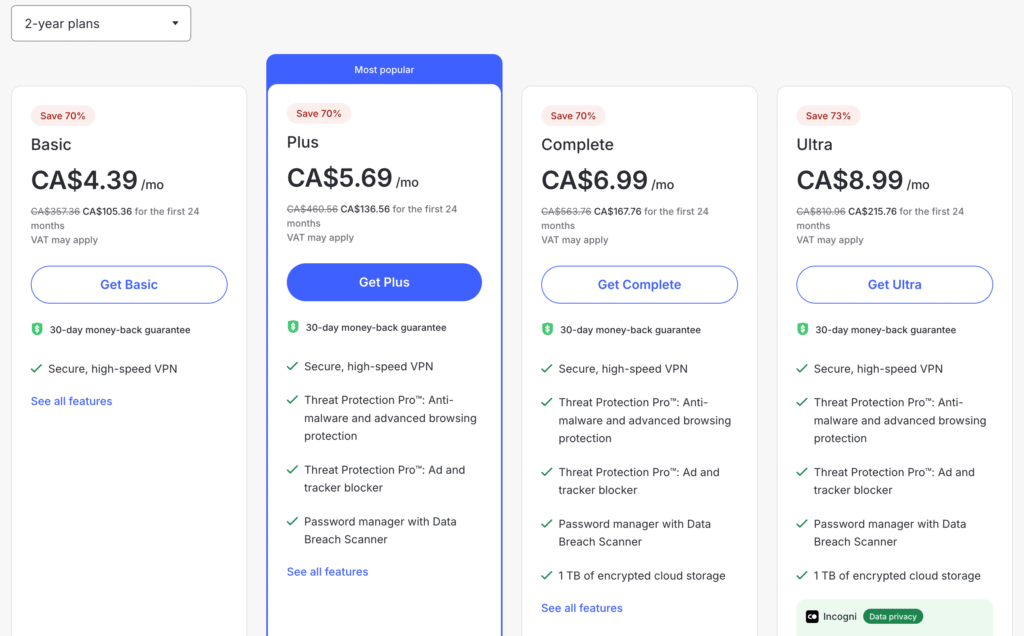1024x636 pixels.
Task: Expand See all features under Basic
Action: [72, 401]
